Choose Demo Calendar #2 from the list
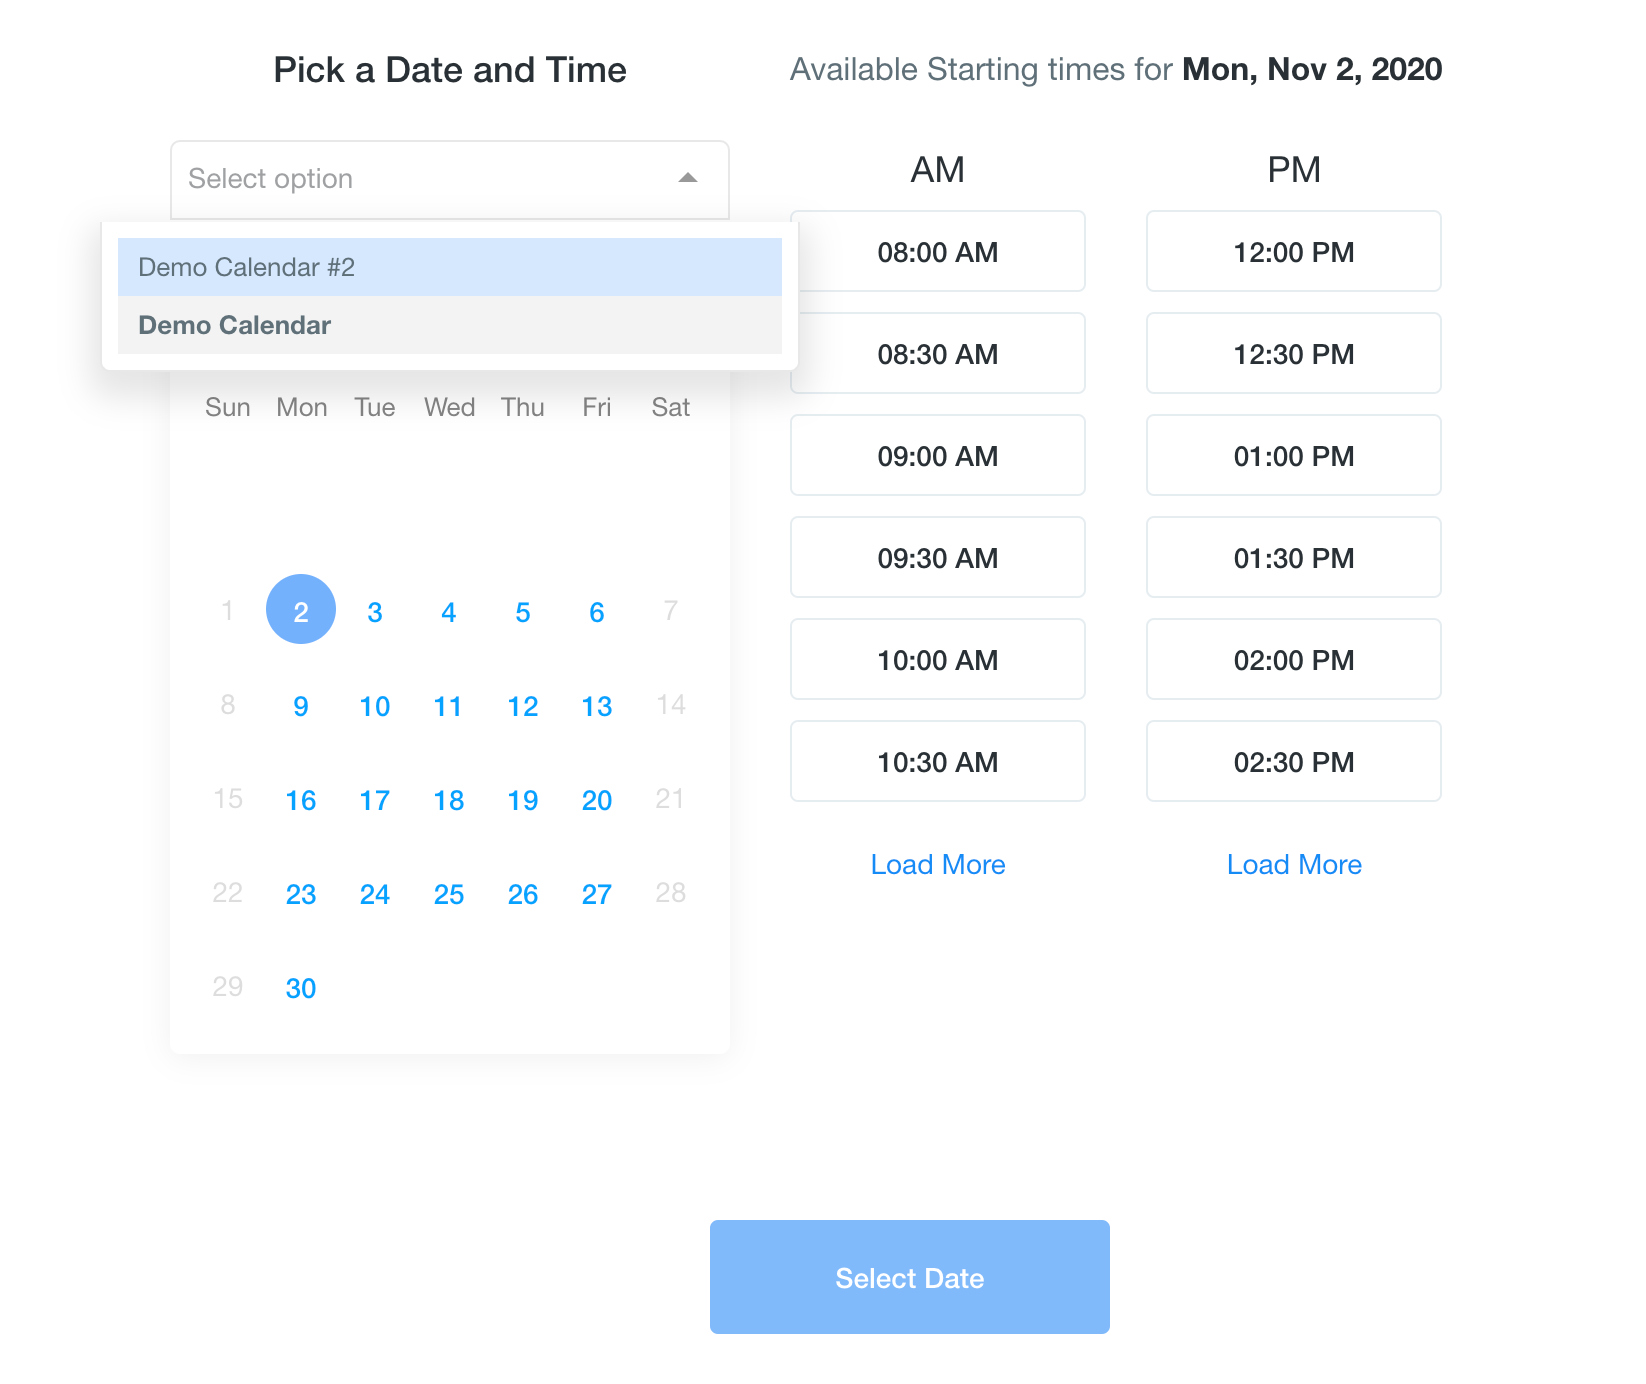Viewport: 1646px width, 1384px height. coord(450,267)
